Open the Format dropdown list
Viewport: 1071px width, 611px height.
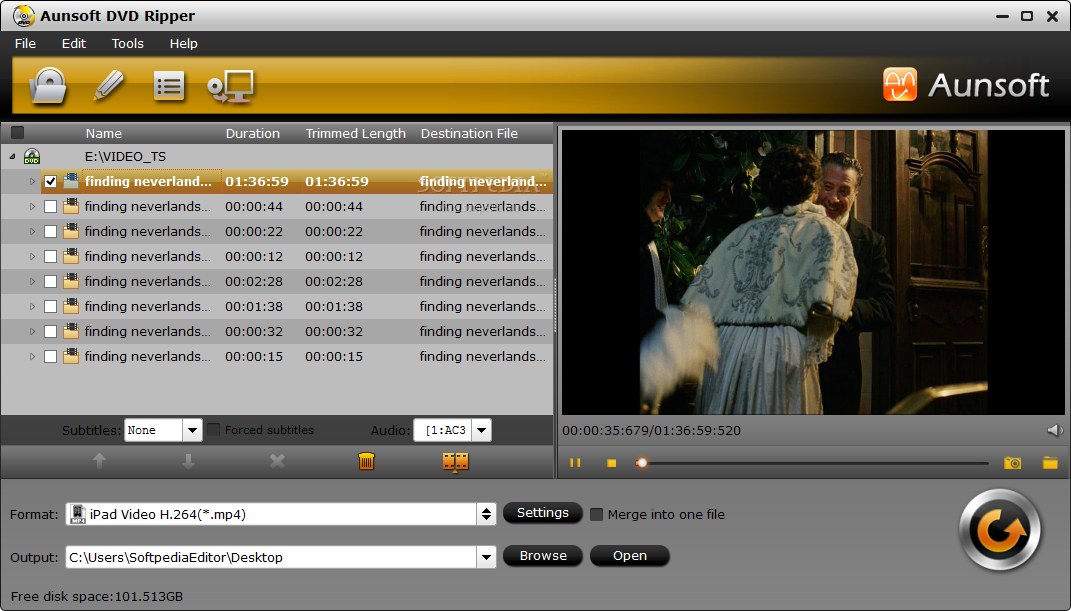tap(486, 514)
